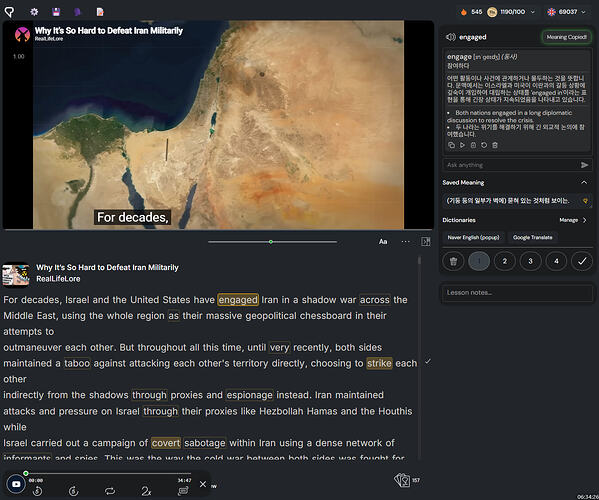Click the lightbulb hint icon in saved meaning

(x=585, y=201)
